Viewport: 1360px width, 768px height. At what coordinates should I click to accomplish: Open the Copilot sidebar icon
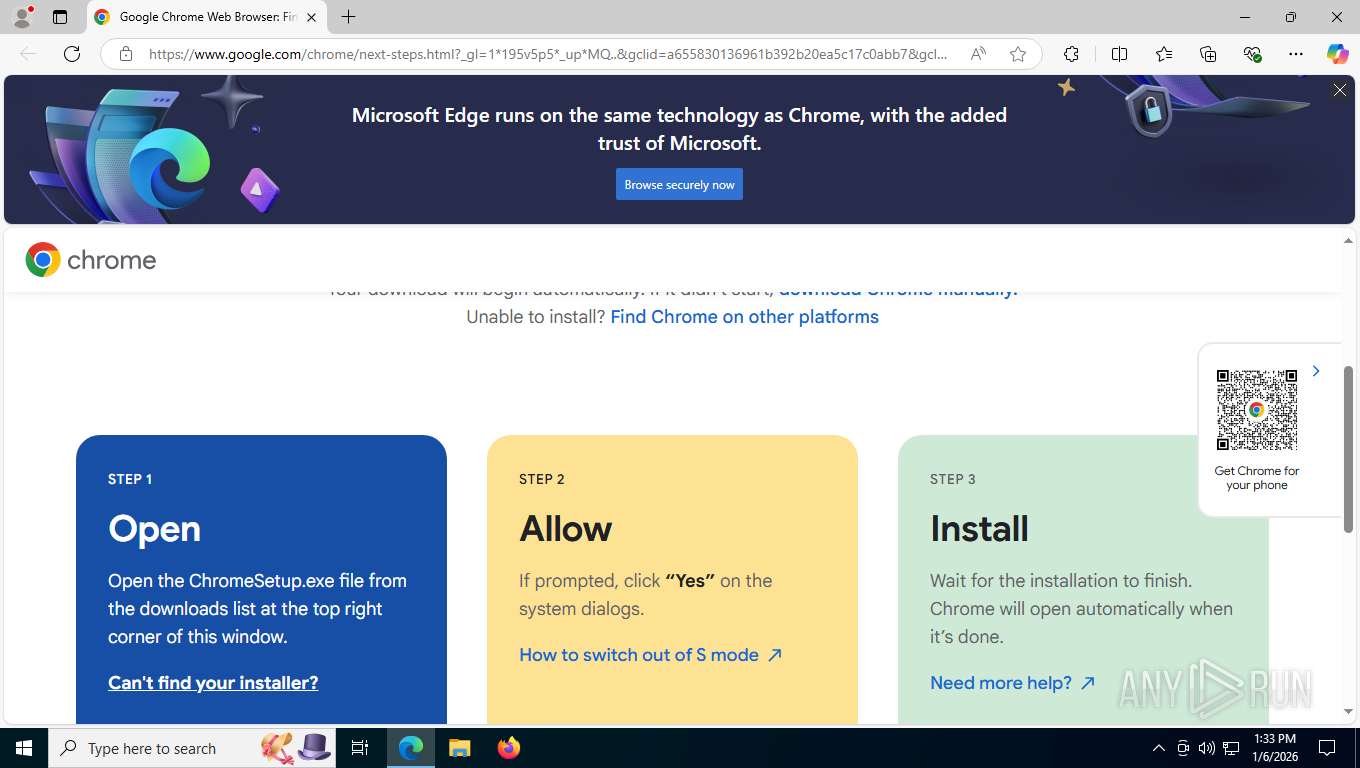pyautogui.click(x=1338, y=54)
